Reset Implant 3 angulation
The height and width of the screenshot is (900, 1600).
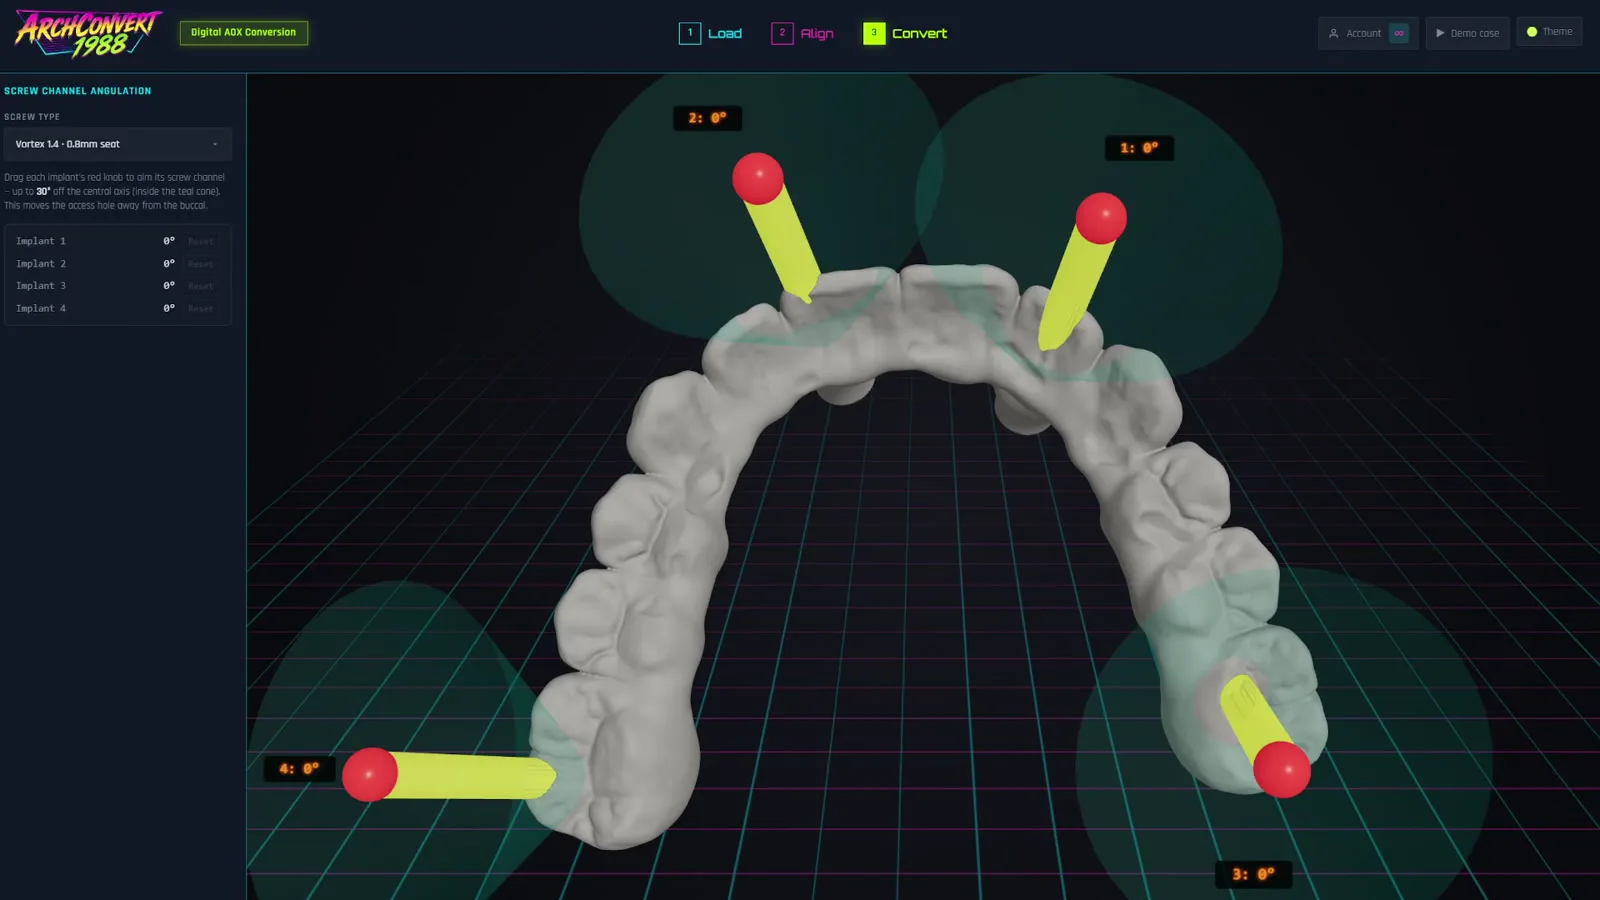pyautogui.click(x=201, y=286)
